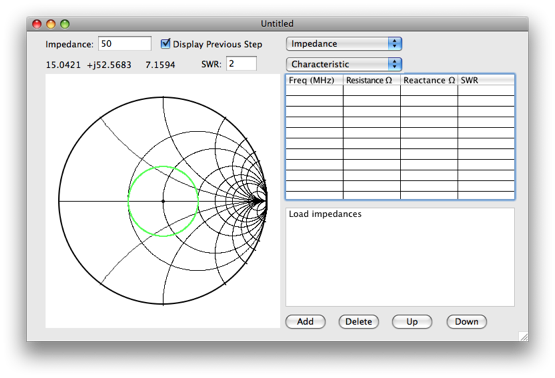Click the window resize grip corner
Viewport: 555px width, 378px height.
click(x=523, y=336)
